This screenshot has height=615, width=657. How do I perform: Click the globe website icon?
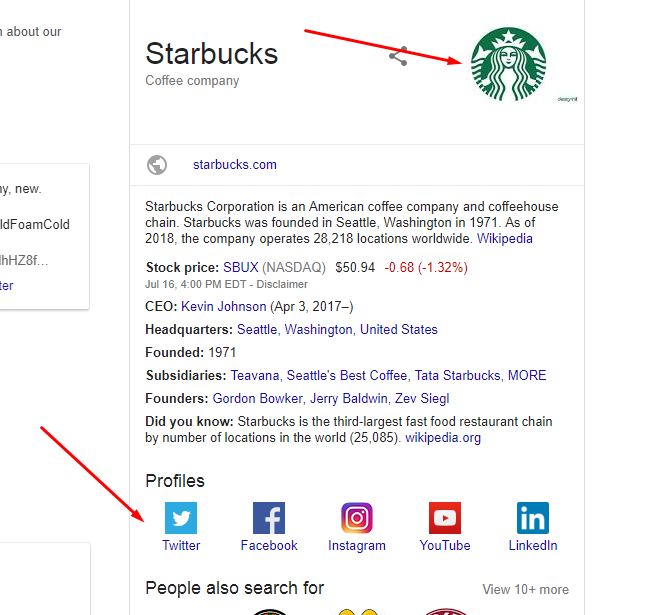point(157,165)
